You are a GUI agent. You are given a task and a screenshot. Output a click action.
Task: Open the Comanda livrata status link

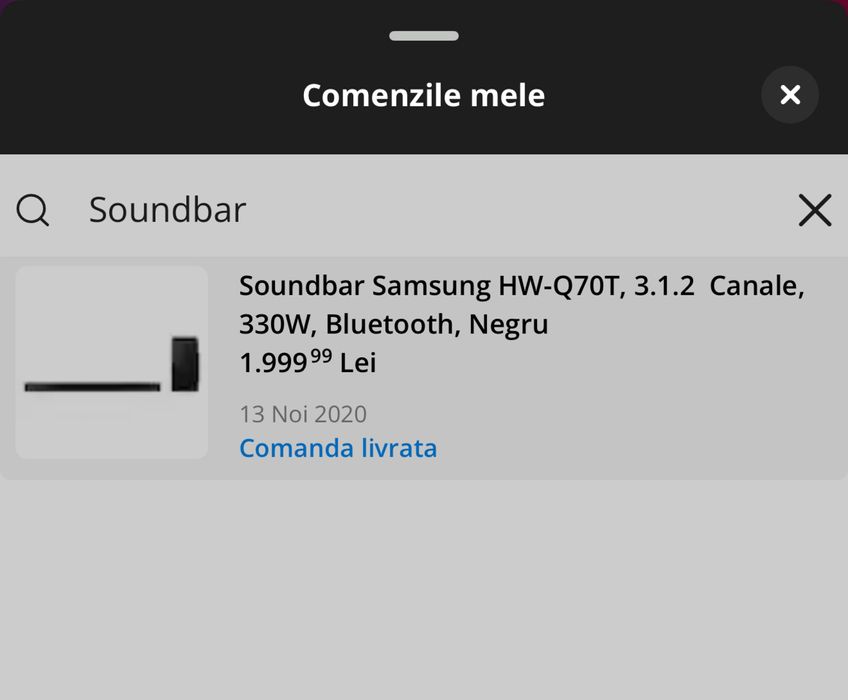[x=338, y=448]
